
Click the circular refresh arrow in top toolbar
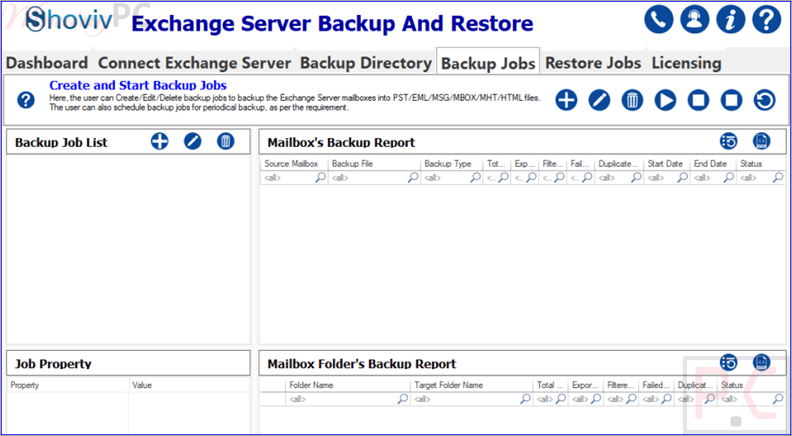coord(765,100)
